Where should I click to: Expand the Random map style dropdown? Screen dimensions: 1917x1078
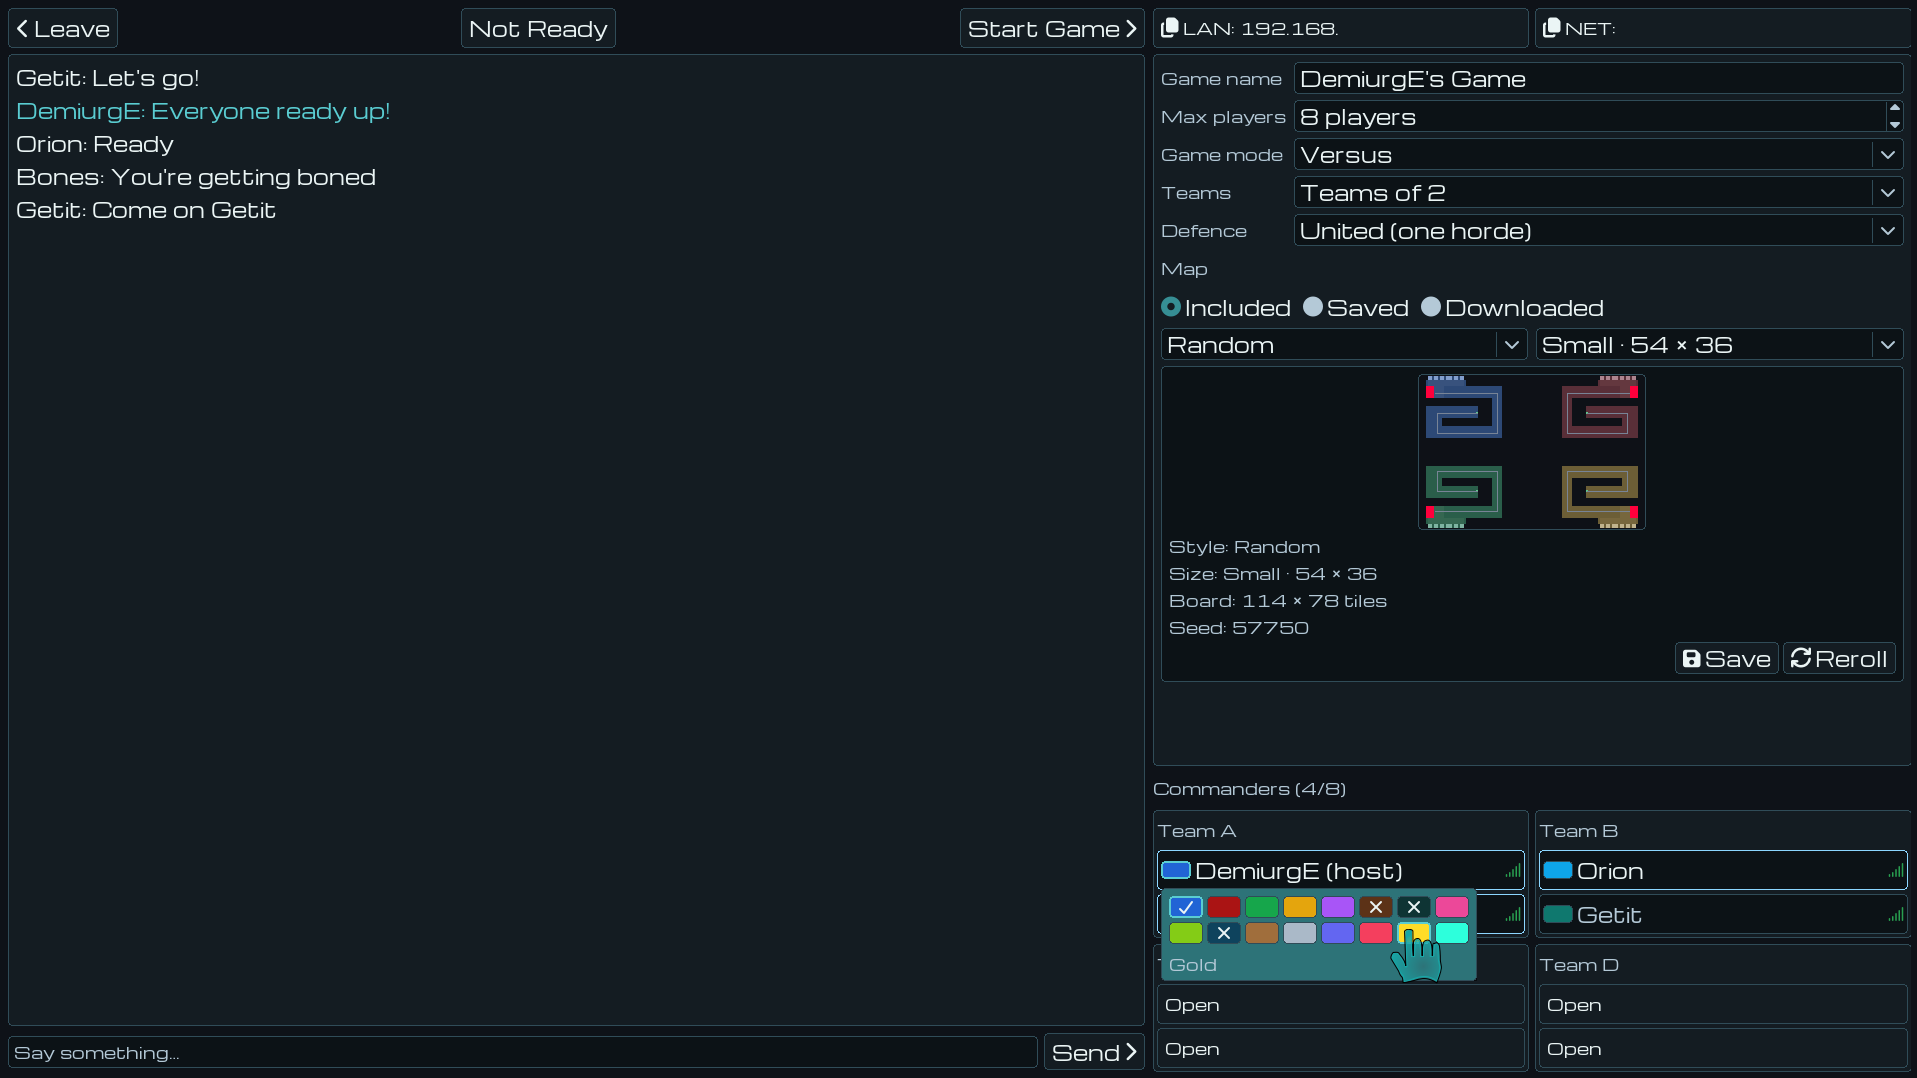(x=1344, y=345)
